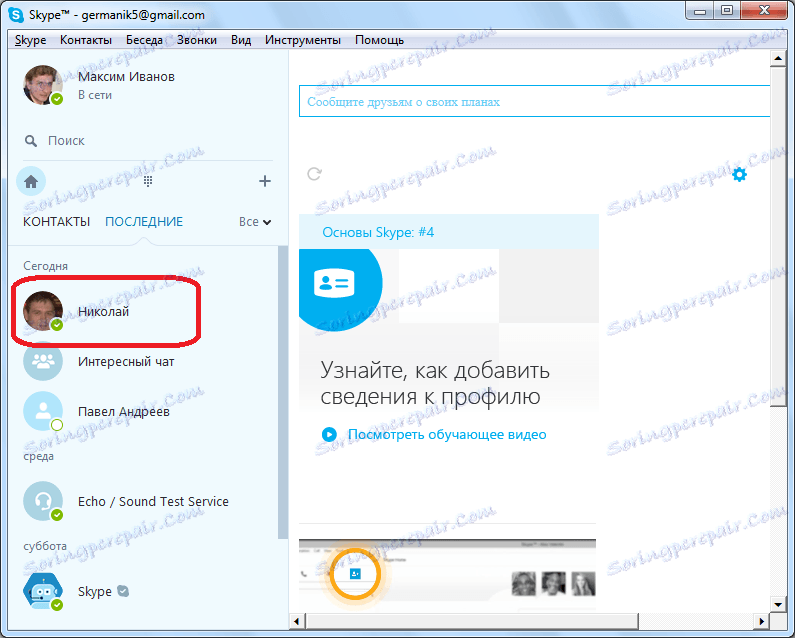Click Николай's avatar picture

click(x=43, y=311)
